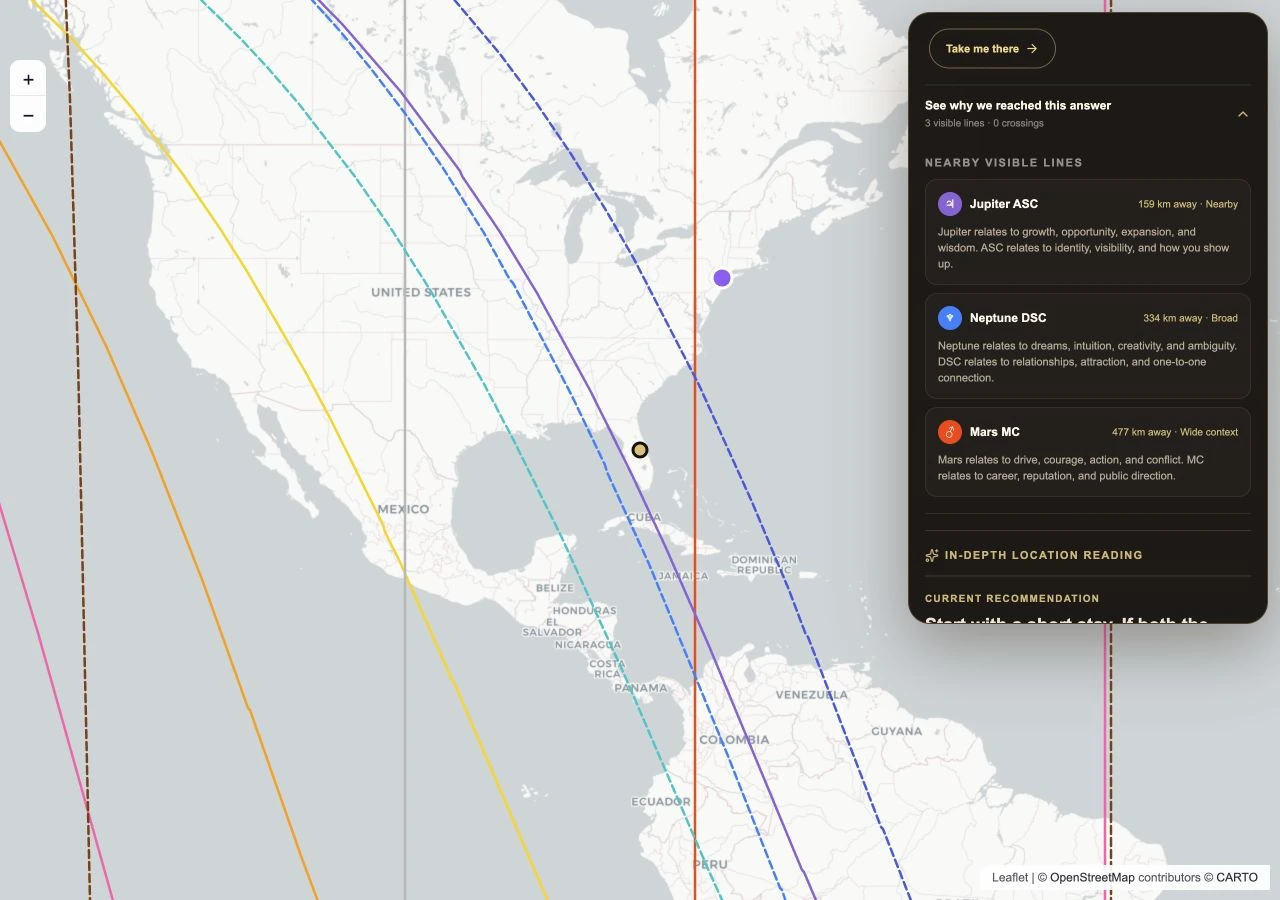Zoom in on the map
Image resolution: width=1280 pixels, height=900 pixels.
28,79
